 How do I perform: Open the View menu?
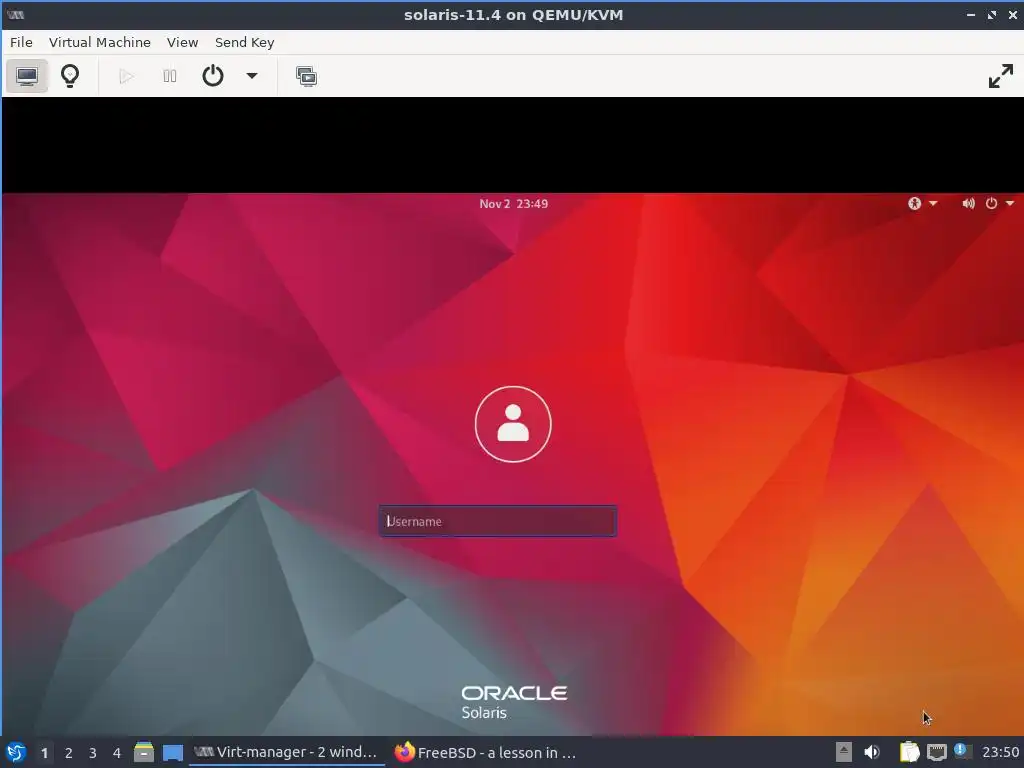pos(182,42)
